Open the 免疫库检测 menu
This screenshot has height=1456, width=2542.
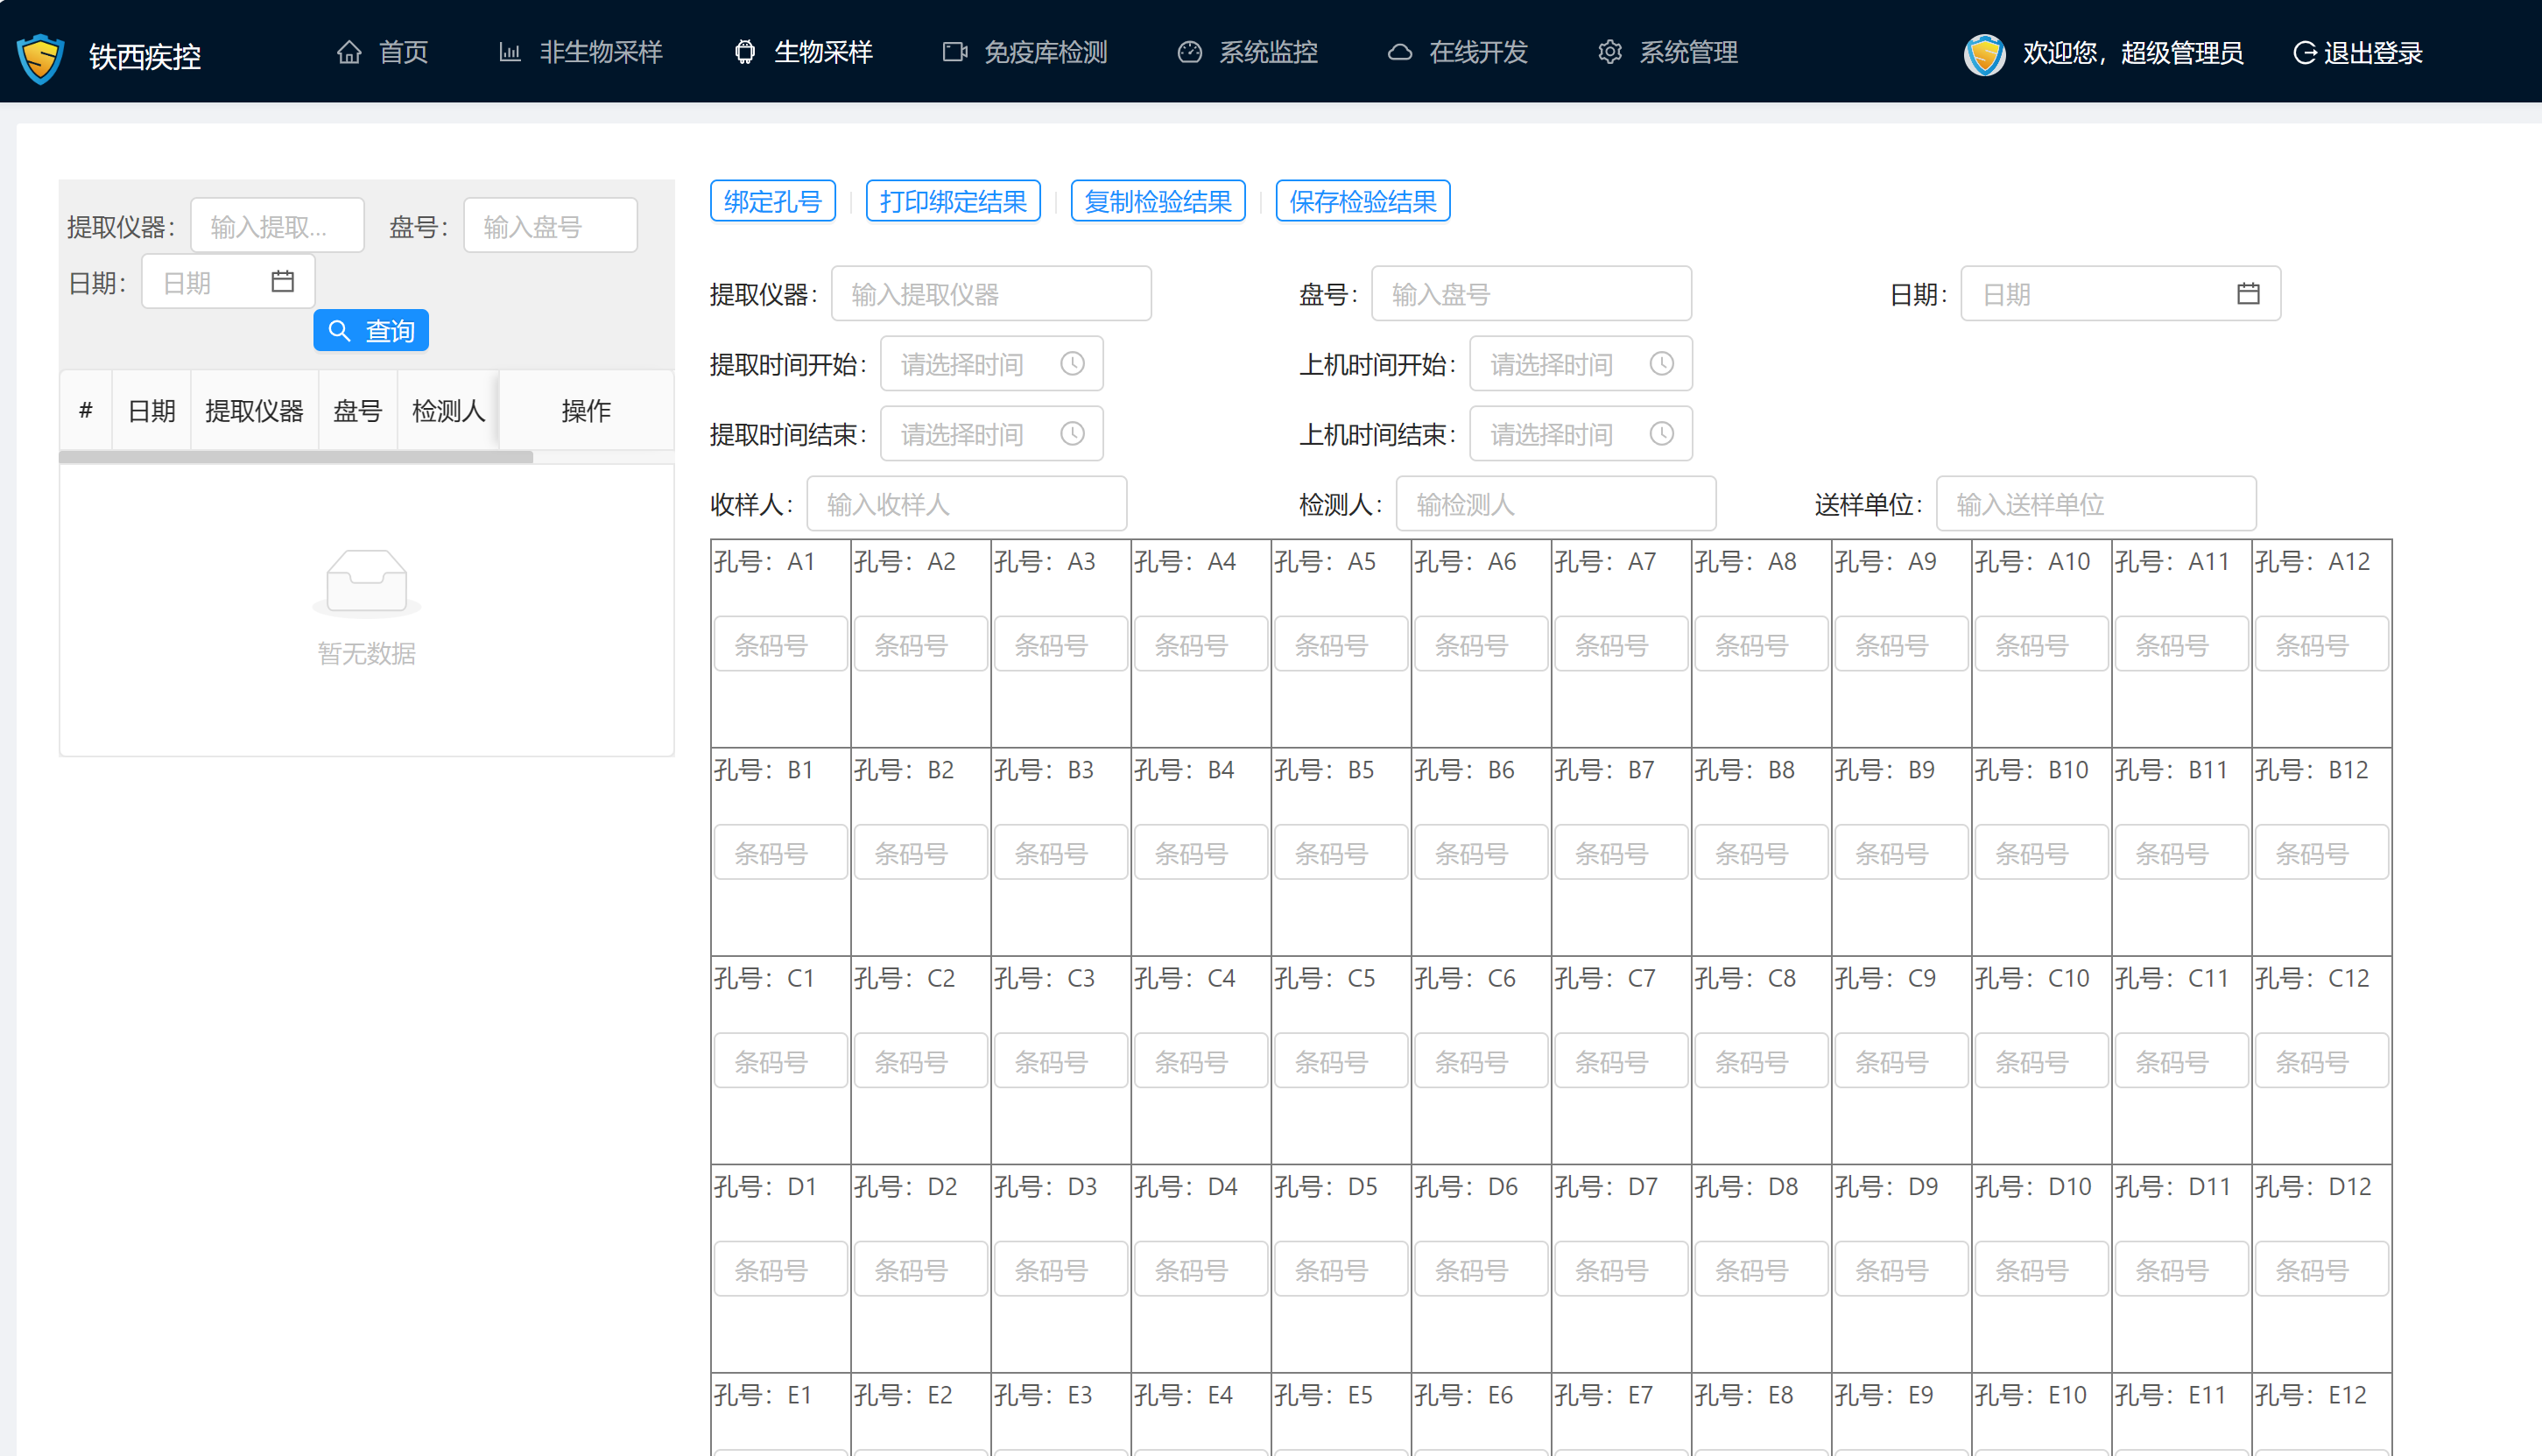pyautogui.click(x=1025, y=52)
